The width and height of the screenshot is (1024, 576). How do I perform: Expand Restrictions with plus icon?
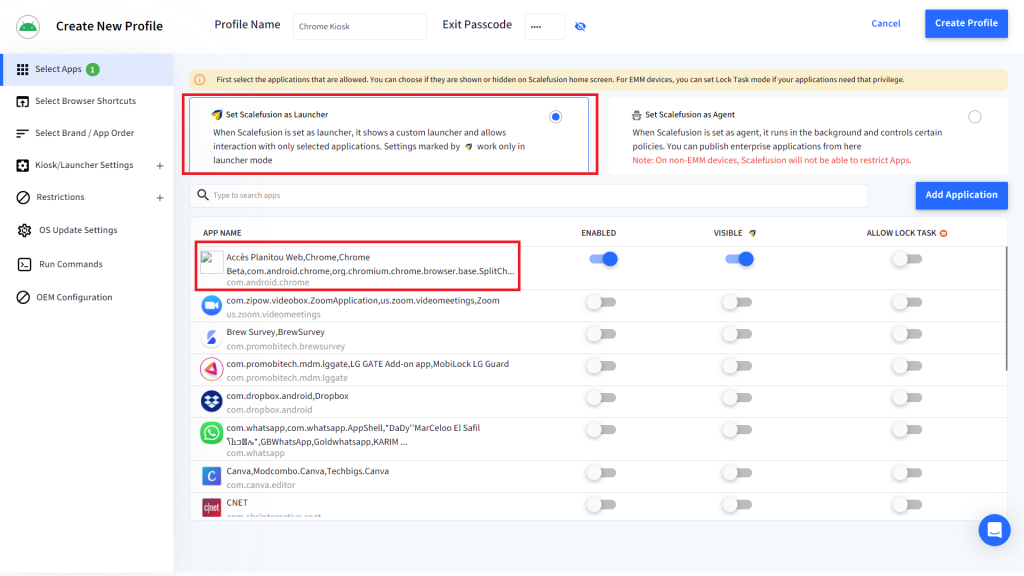pos(159,198)
